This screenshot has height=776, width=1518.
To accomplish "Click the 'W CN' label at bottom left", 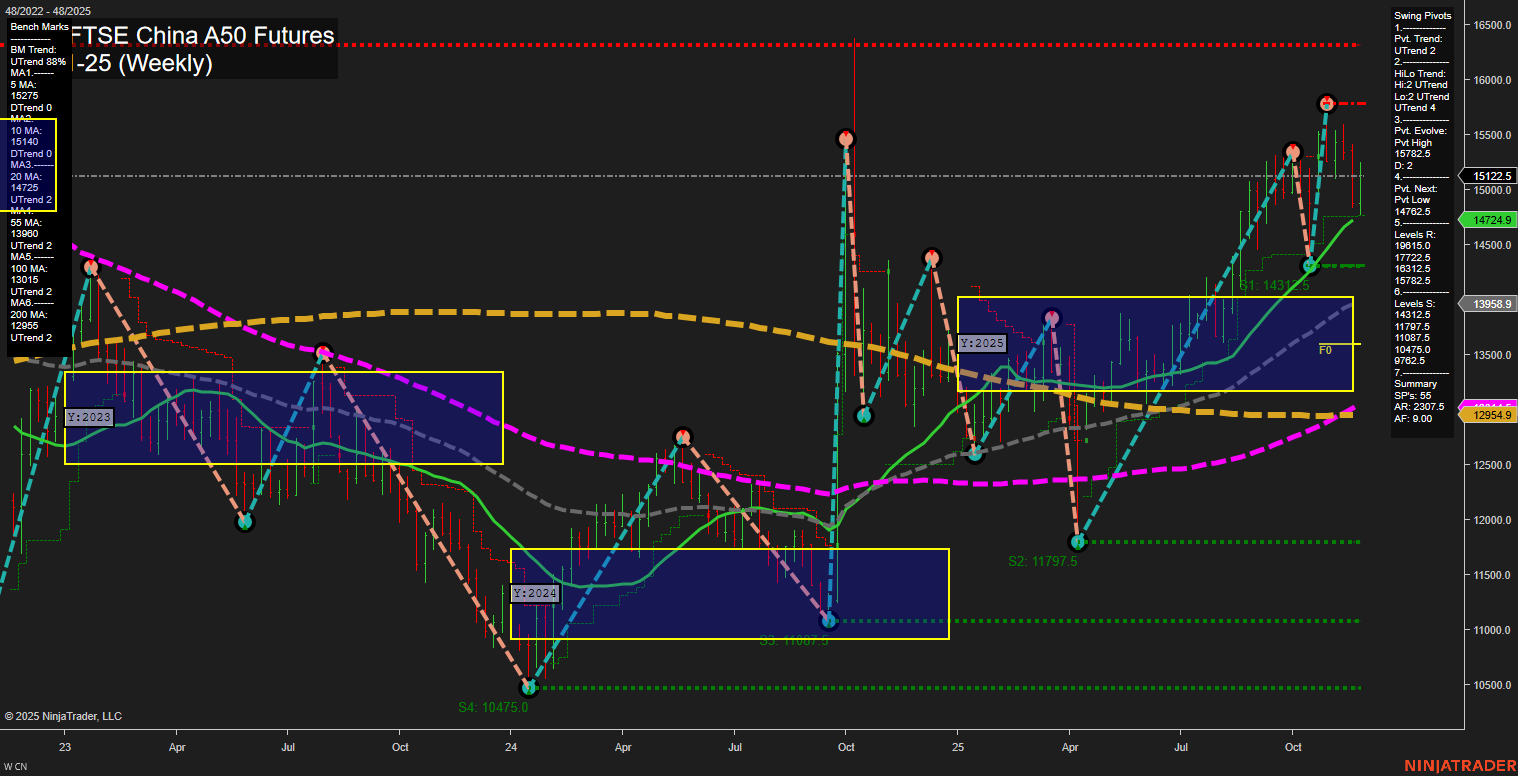I will point(16,766).
